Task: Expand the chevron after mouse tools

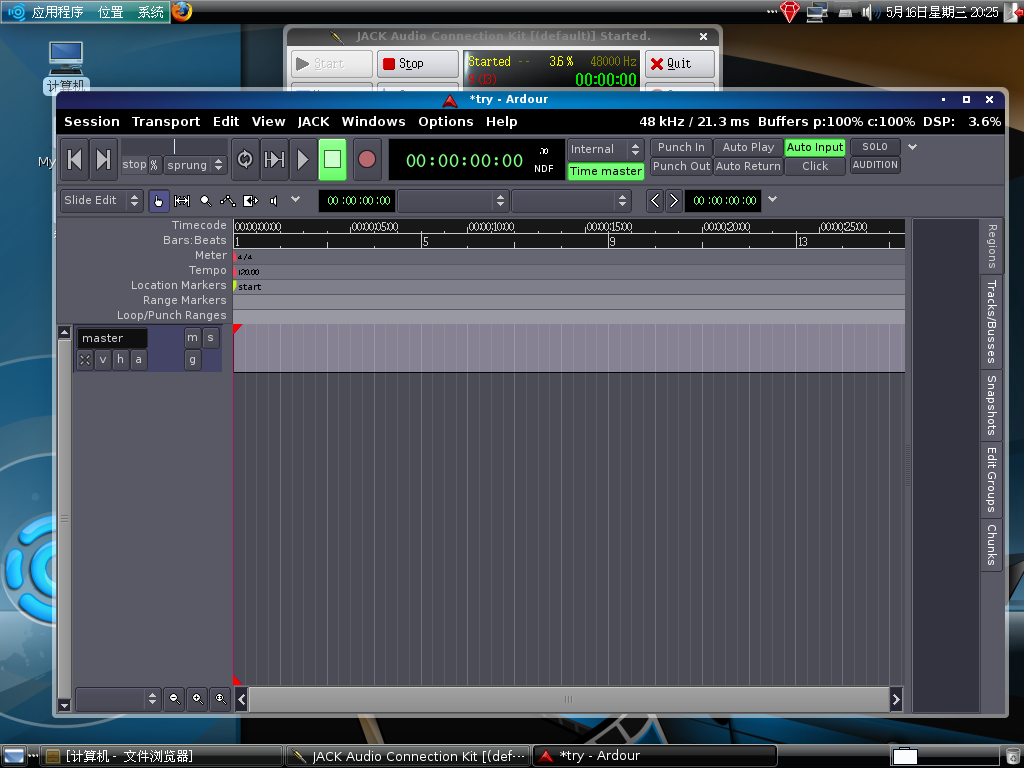Action: [295, 199]
